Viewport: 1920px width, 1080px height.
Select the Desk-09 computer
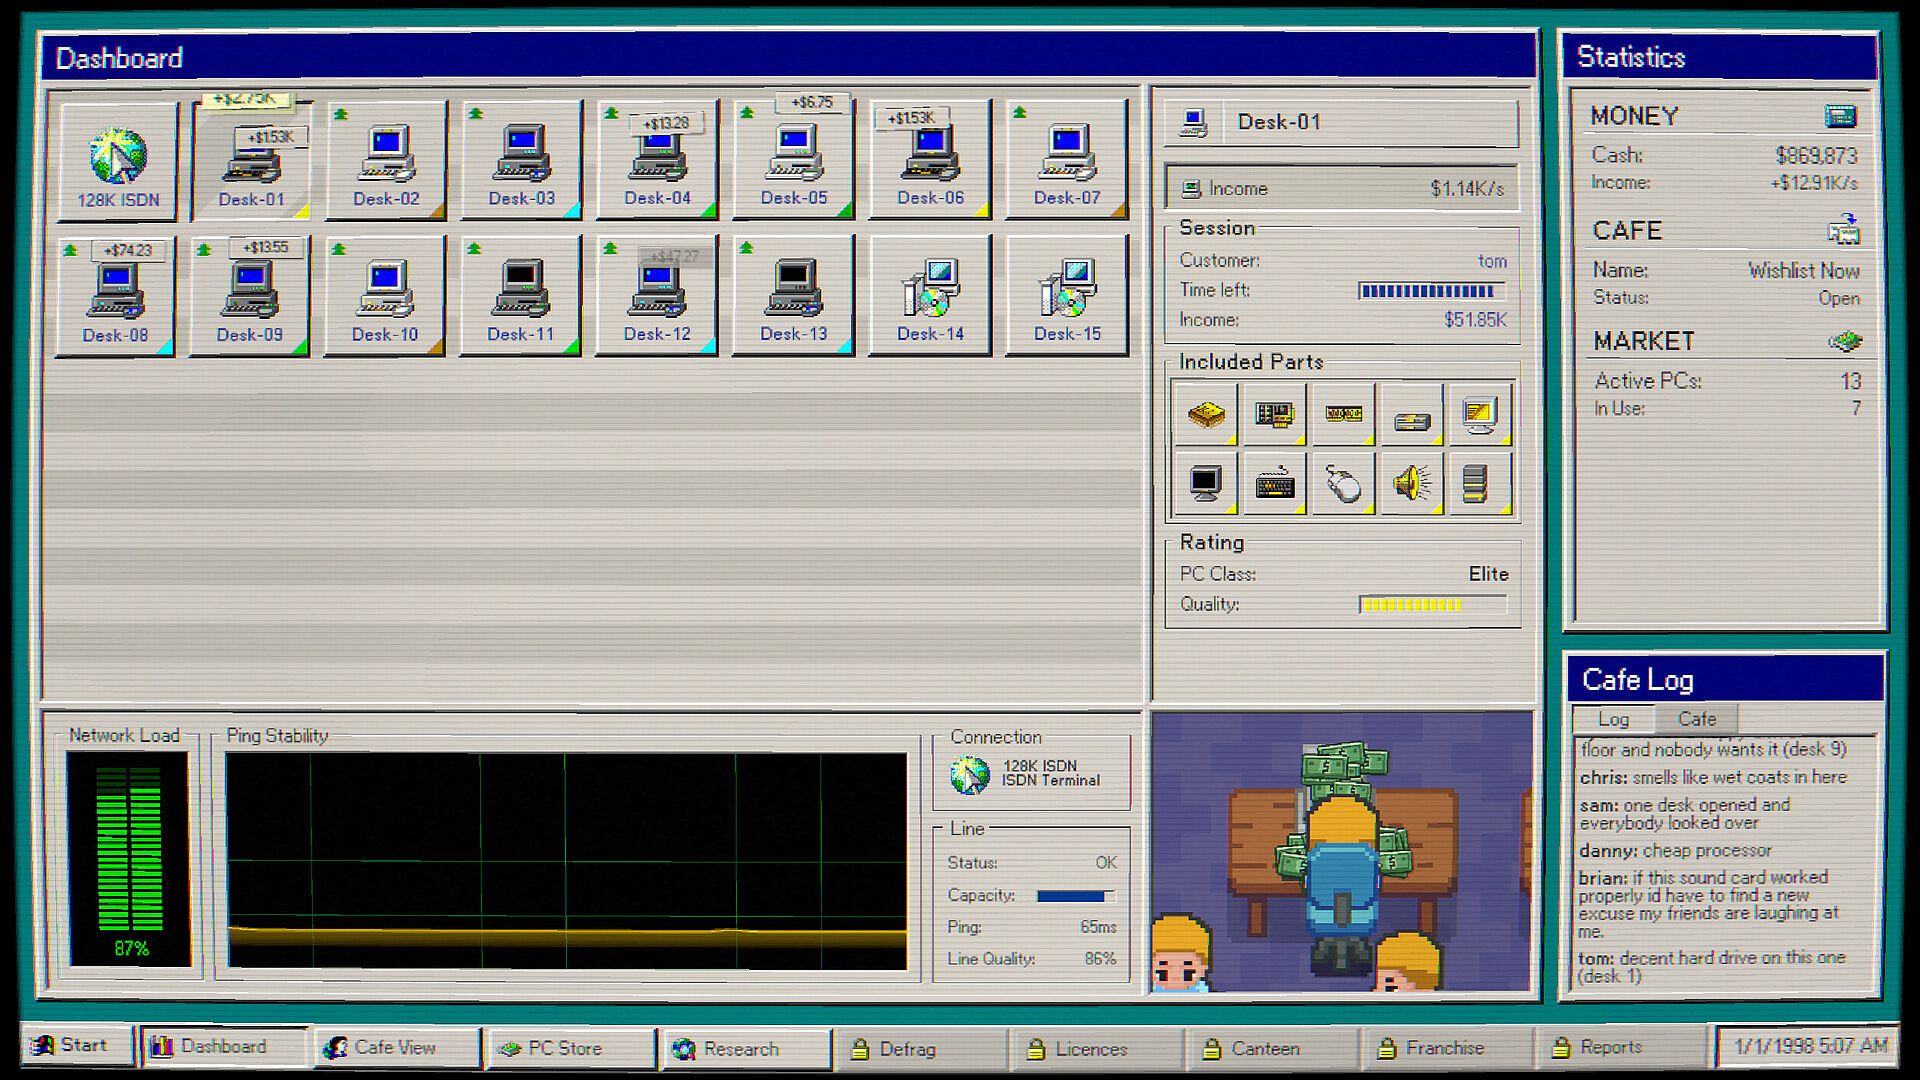[250, 297]
